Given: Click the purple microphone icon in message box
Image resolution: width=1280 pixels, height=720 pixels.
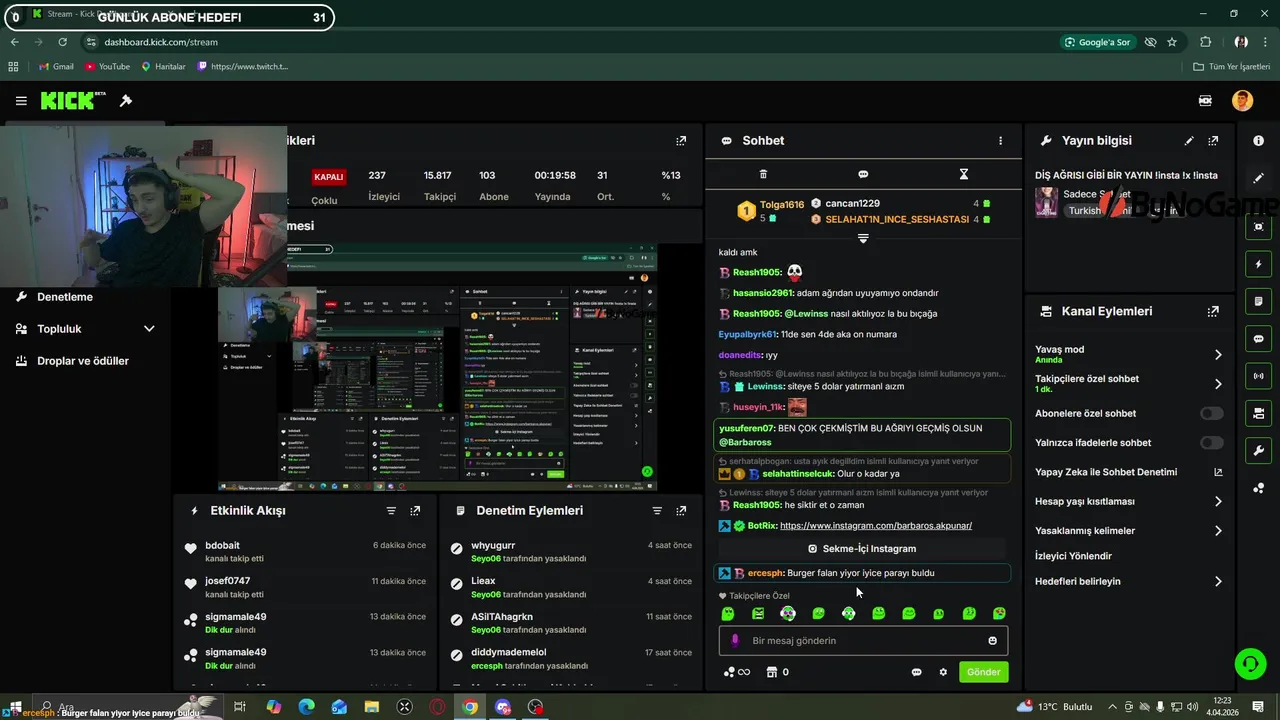Looking at the screenshot, I should pyautogui.click(x=735, y=641).
